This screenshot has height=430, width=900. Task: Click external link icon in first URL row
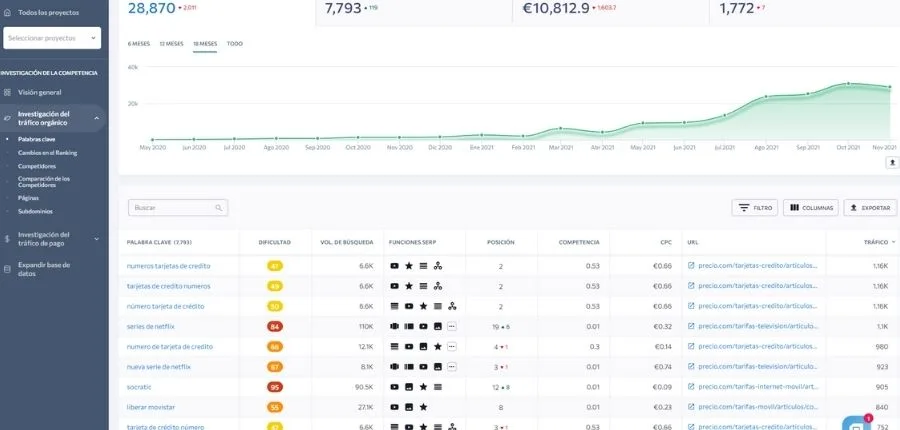pyautogui.click(x=691, y=266)
